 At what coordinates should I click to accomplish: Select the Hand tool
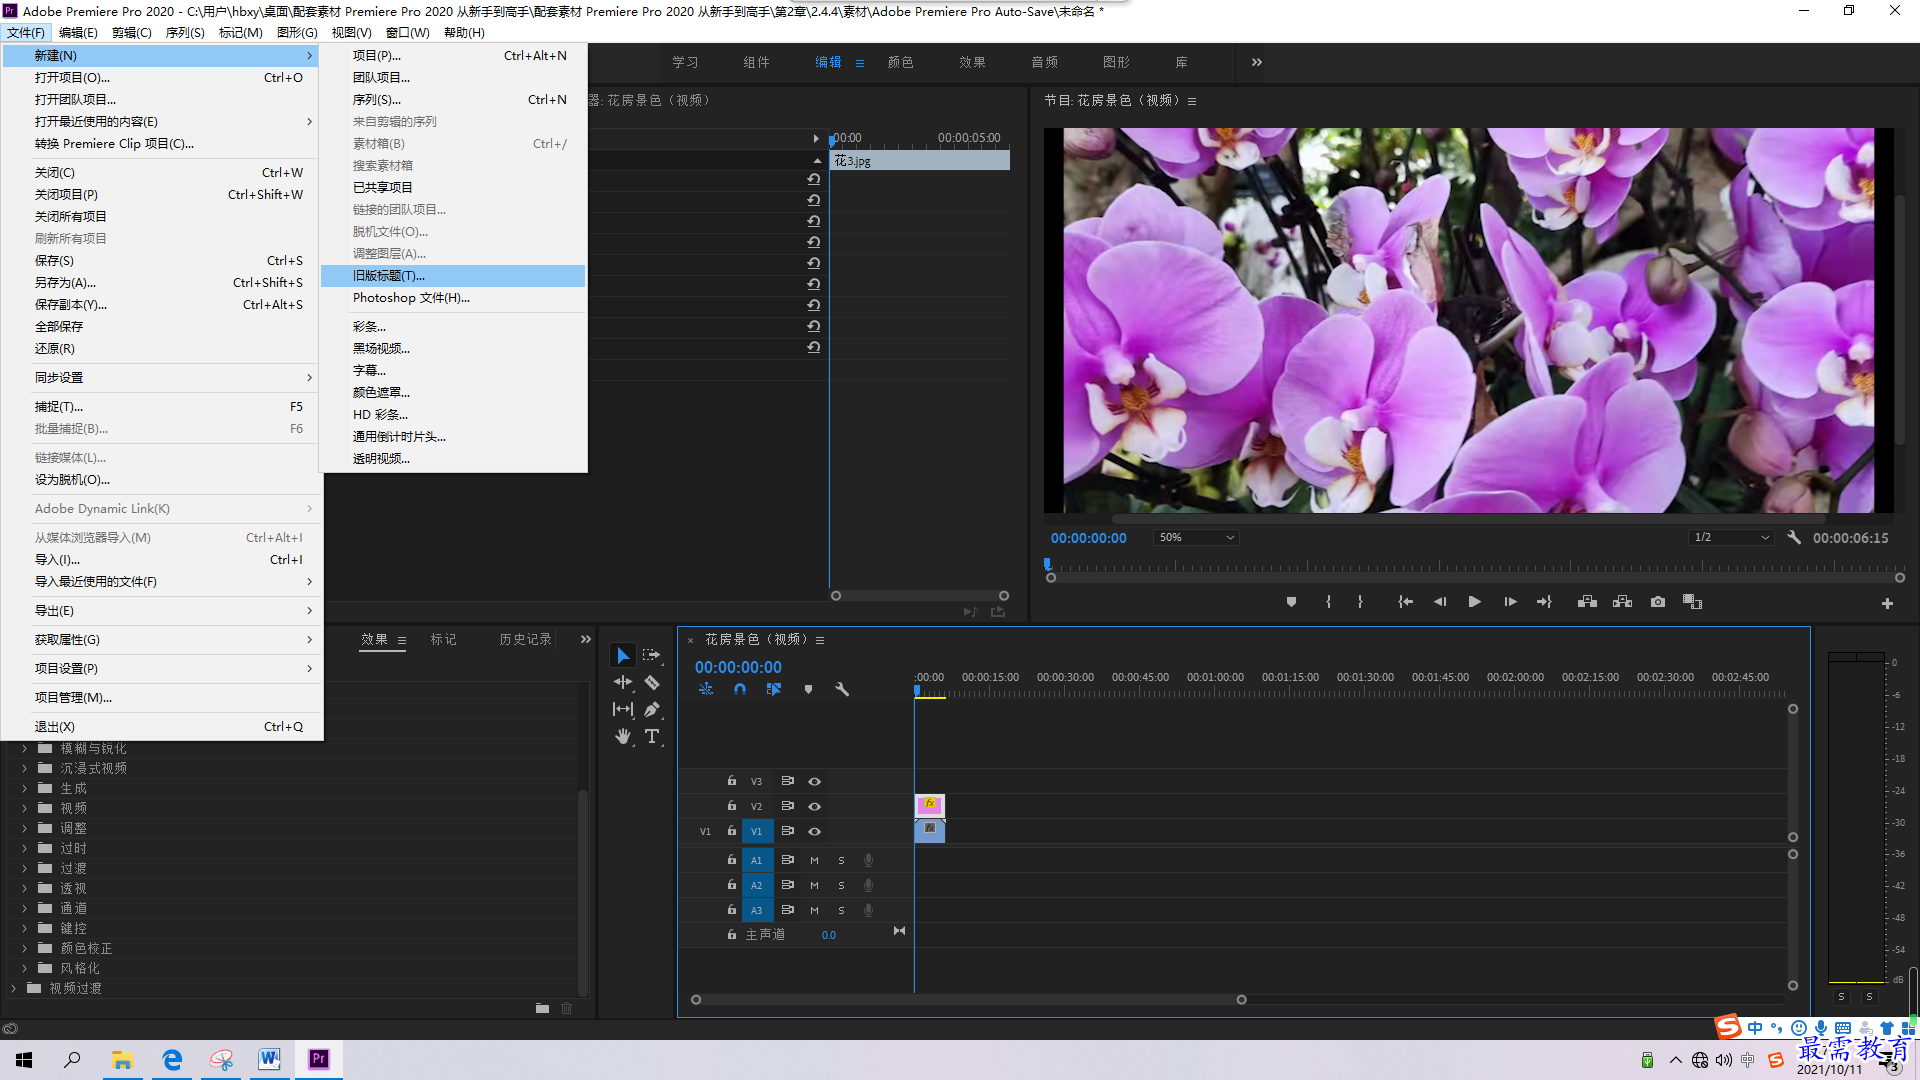coord(623,736)
